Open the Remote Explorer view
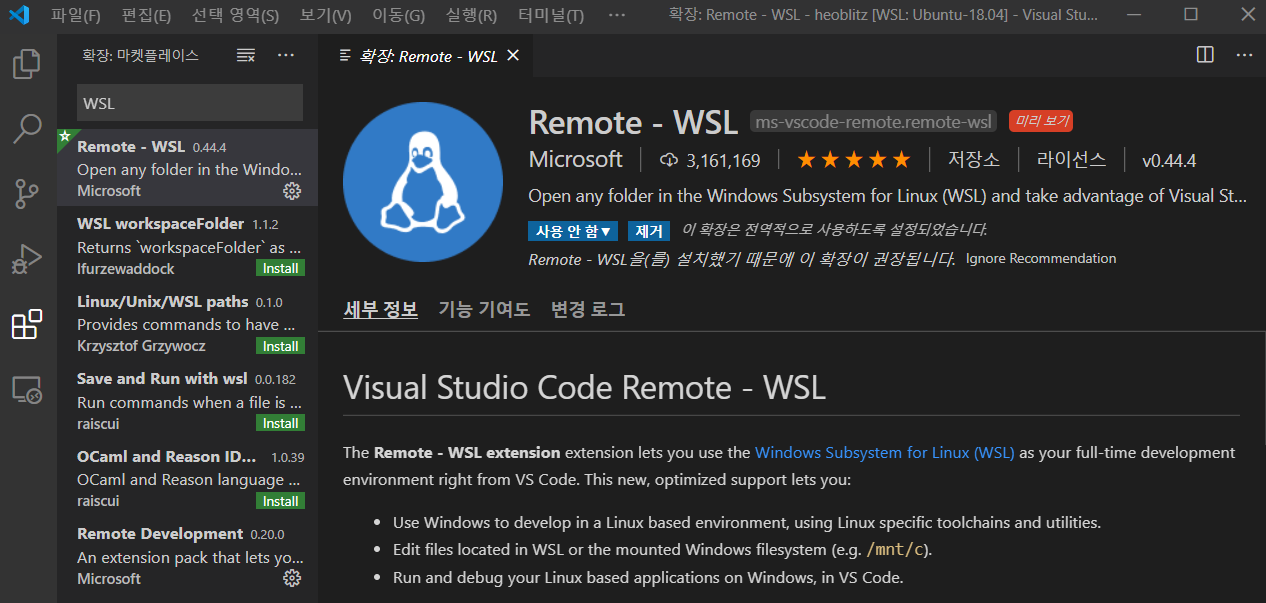Viewport: 1266px width, 603px height. (27, 389)
